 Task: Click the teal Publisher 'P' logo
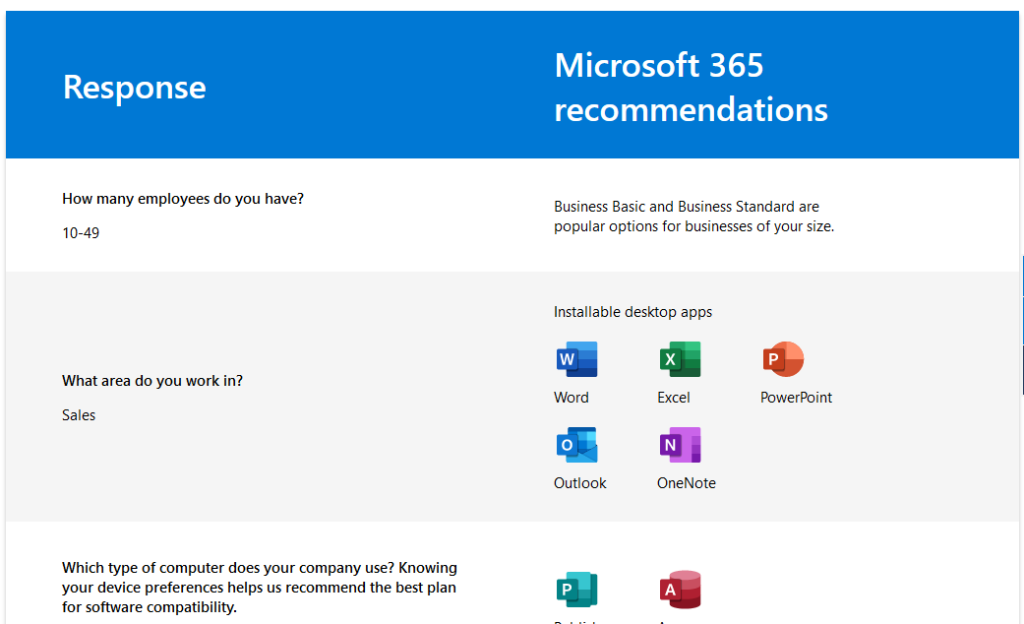577,590
